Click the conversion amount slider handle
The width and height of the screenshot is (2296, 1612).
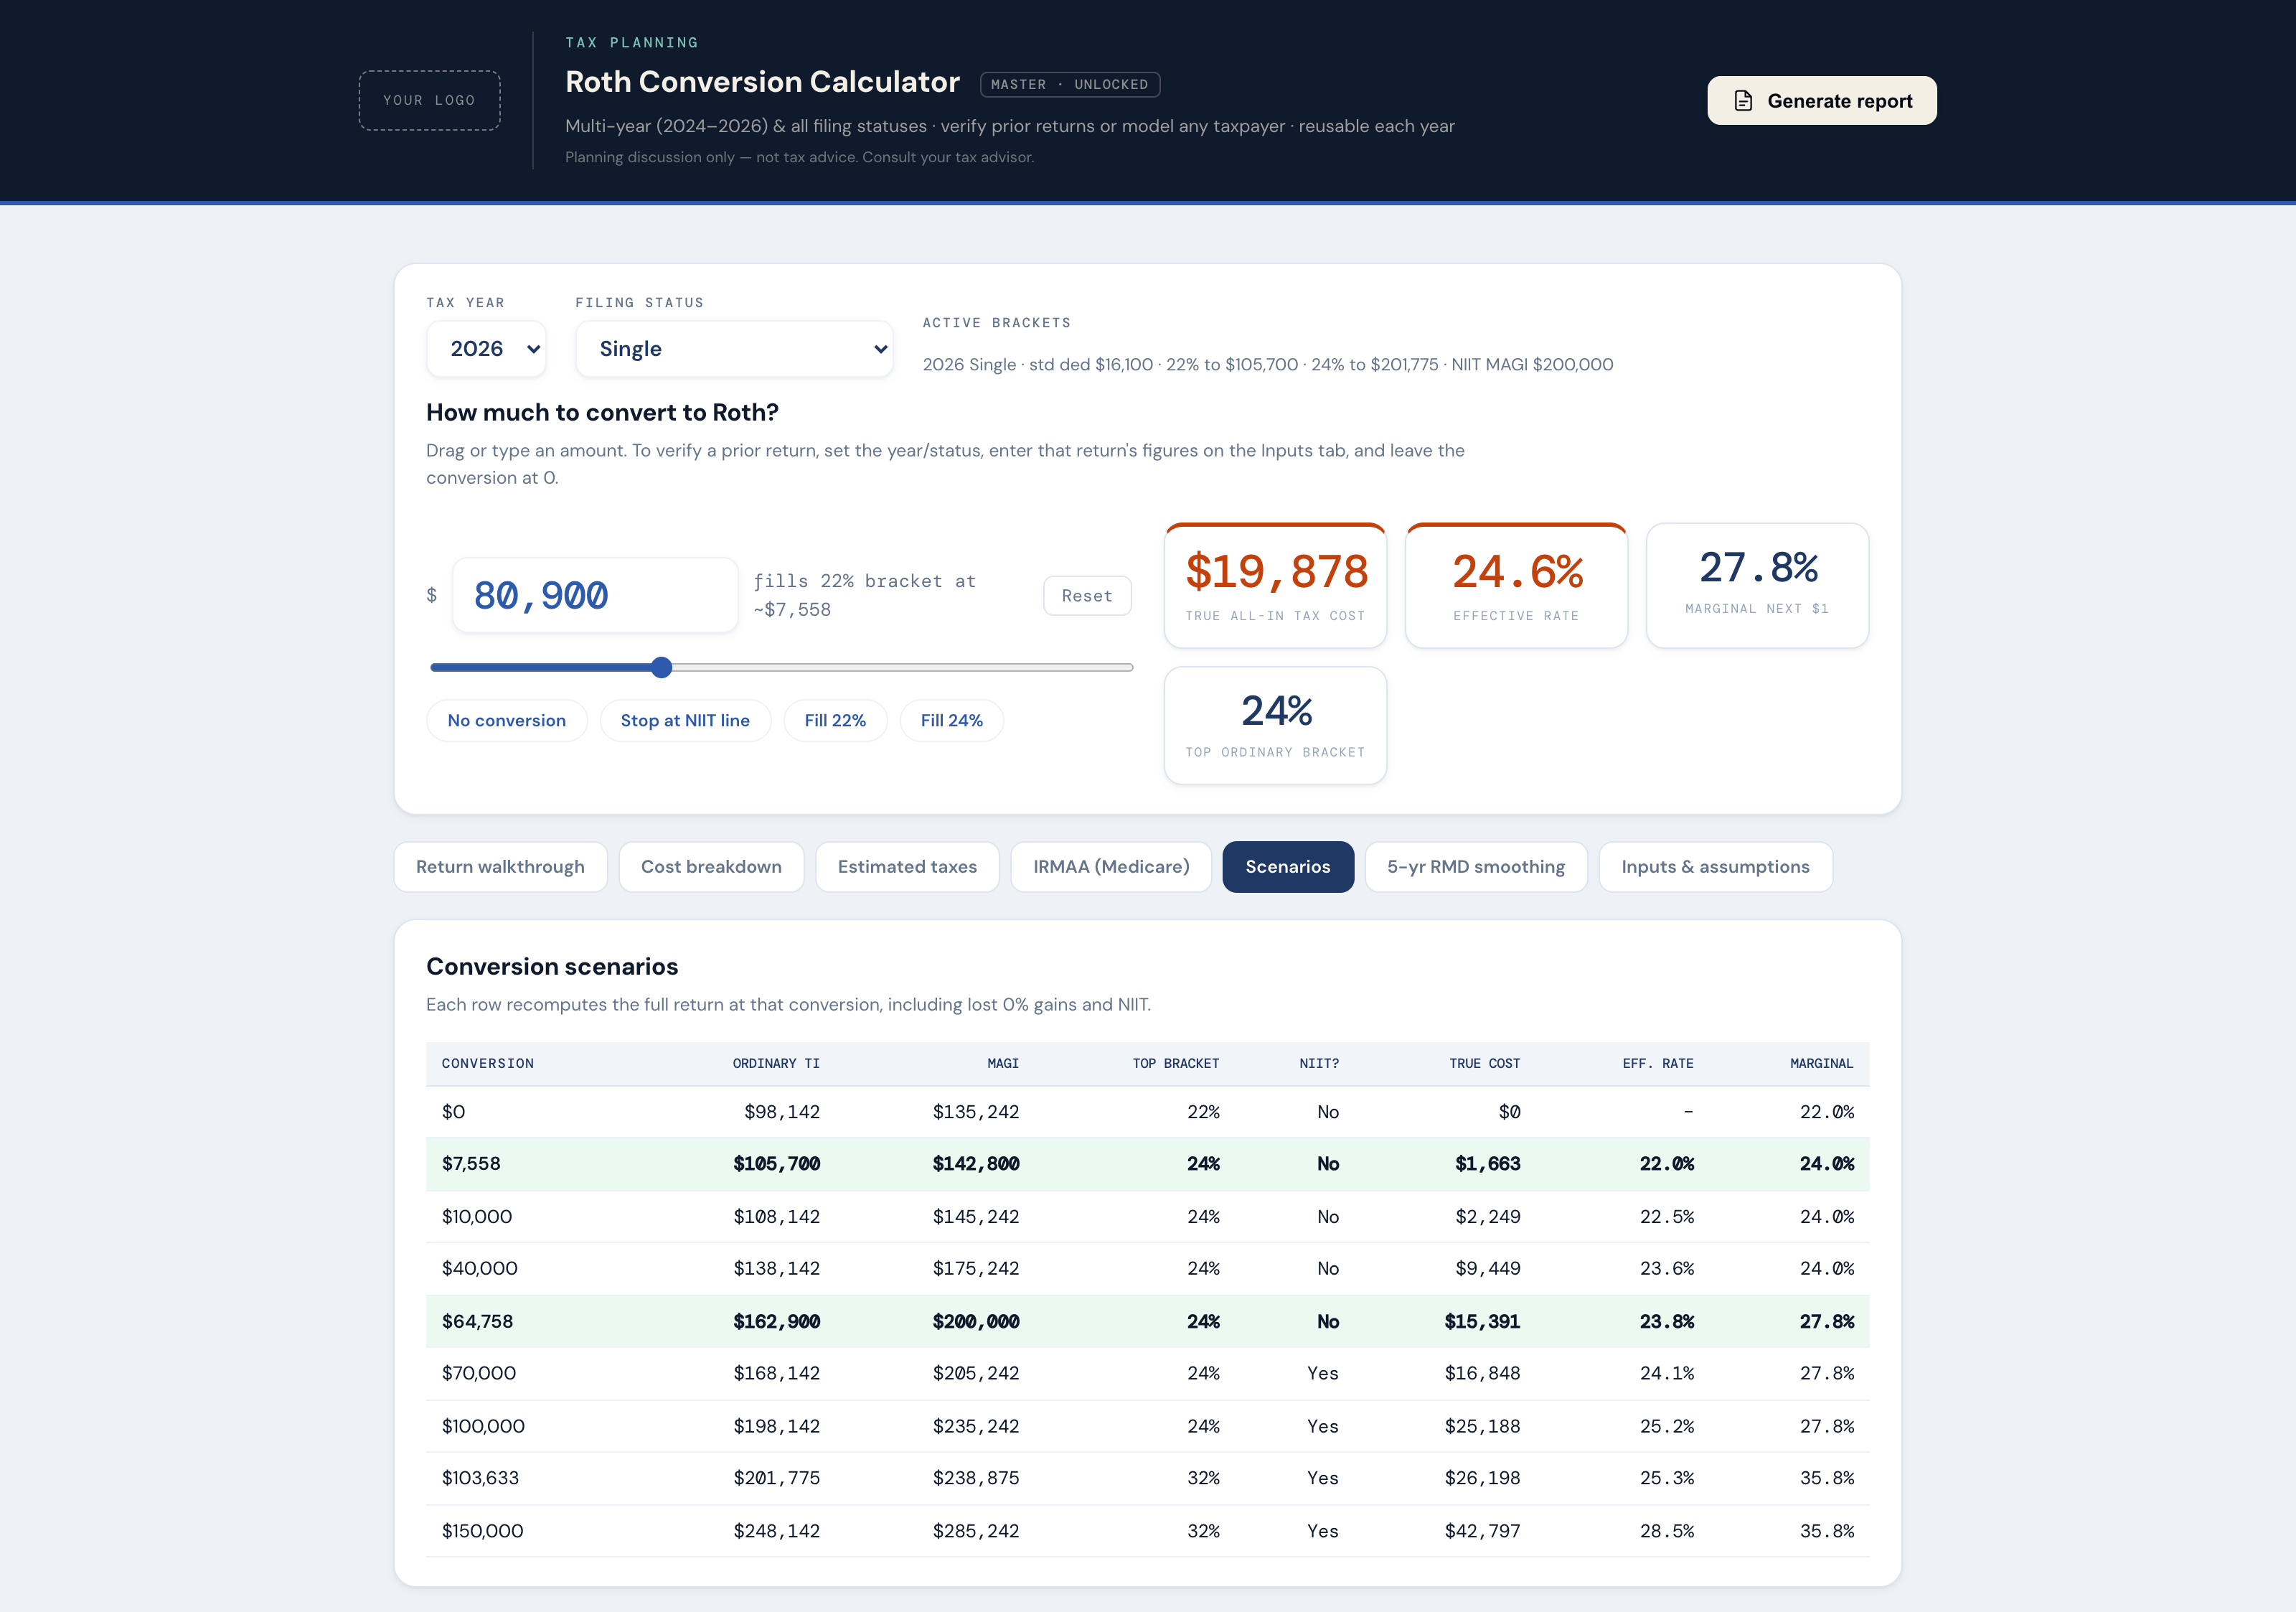pyautogui.click(x=661, y=667)
